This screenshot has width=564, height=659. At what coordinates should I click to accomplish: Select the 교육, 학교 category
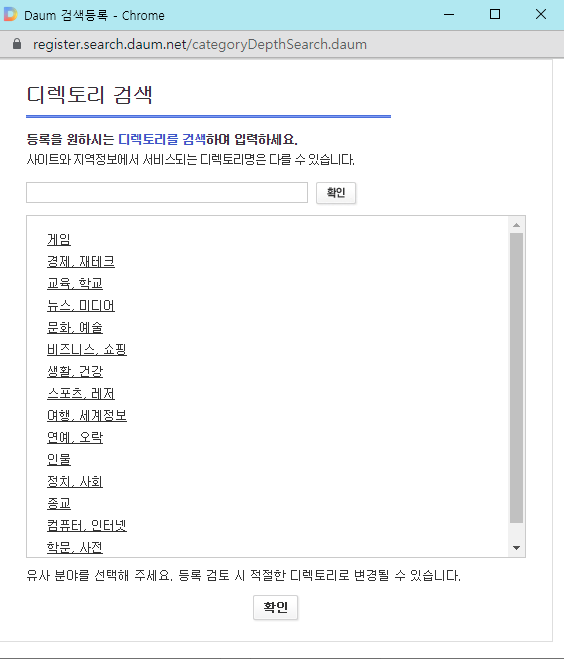(75, 283)
